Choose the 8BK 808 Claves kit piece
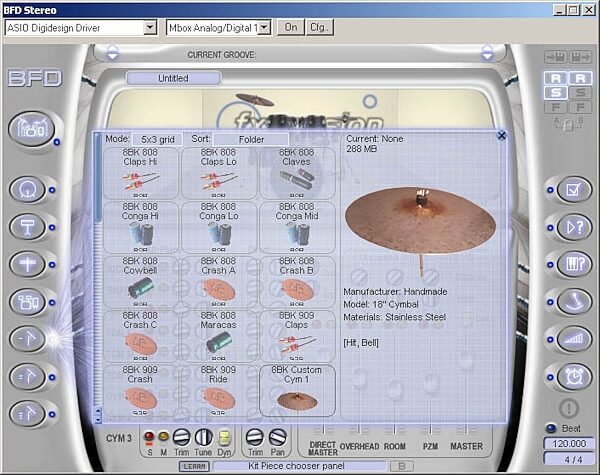The image size is (600, 475). tap(297, 173)
